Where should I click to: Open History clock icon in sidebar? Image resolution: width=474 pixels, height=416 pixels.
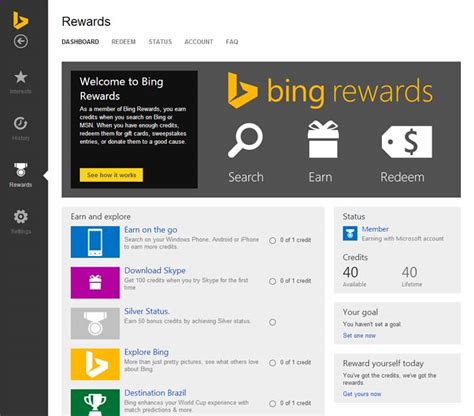tap(21, 123)
